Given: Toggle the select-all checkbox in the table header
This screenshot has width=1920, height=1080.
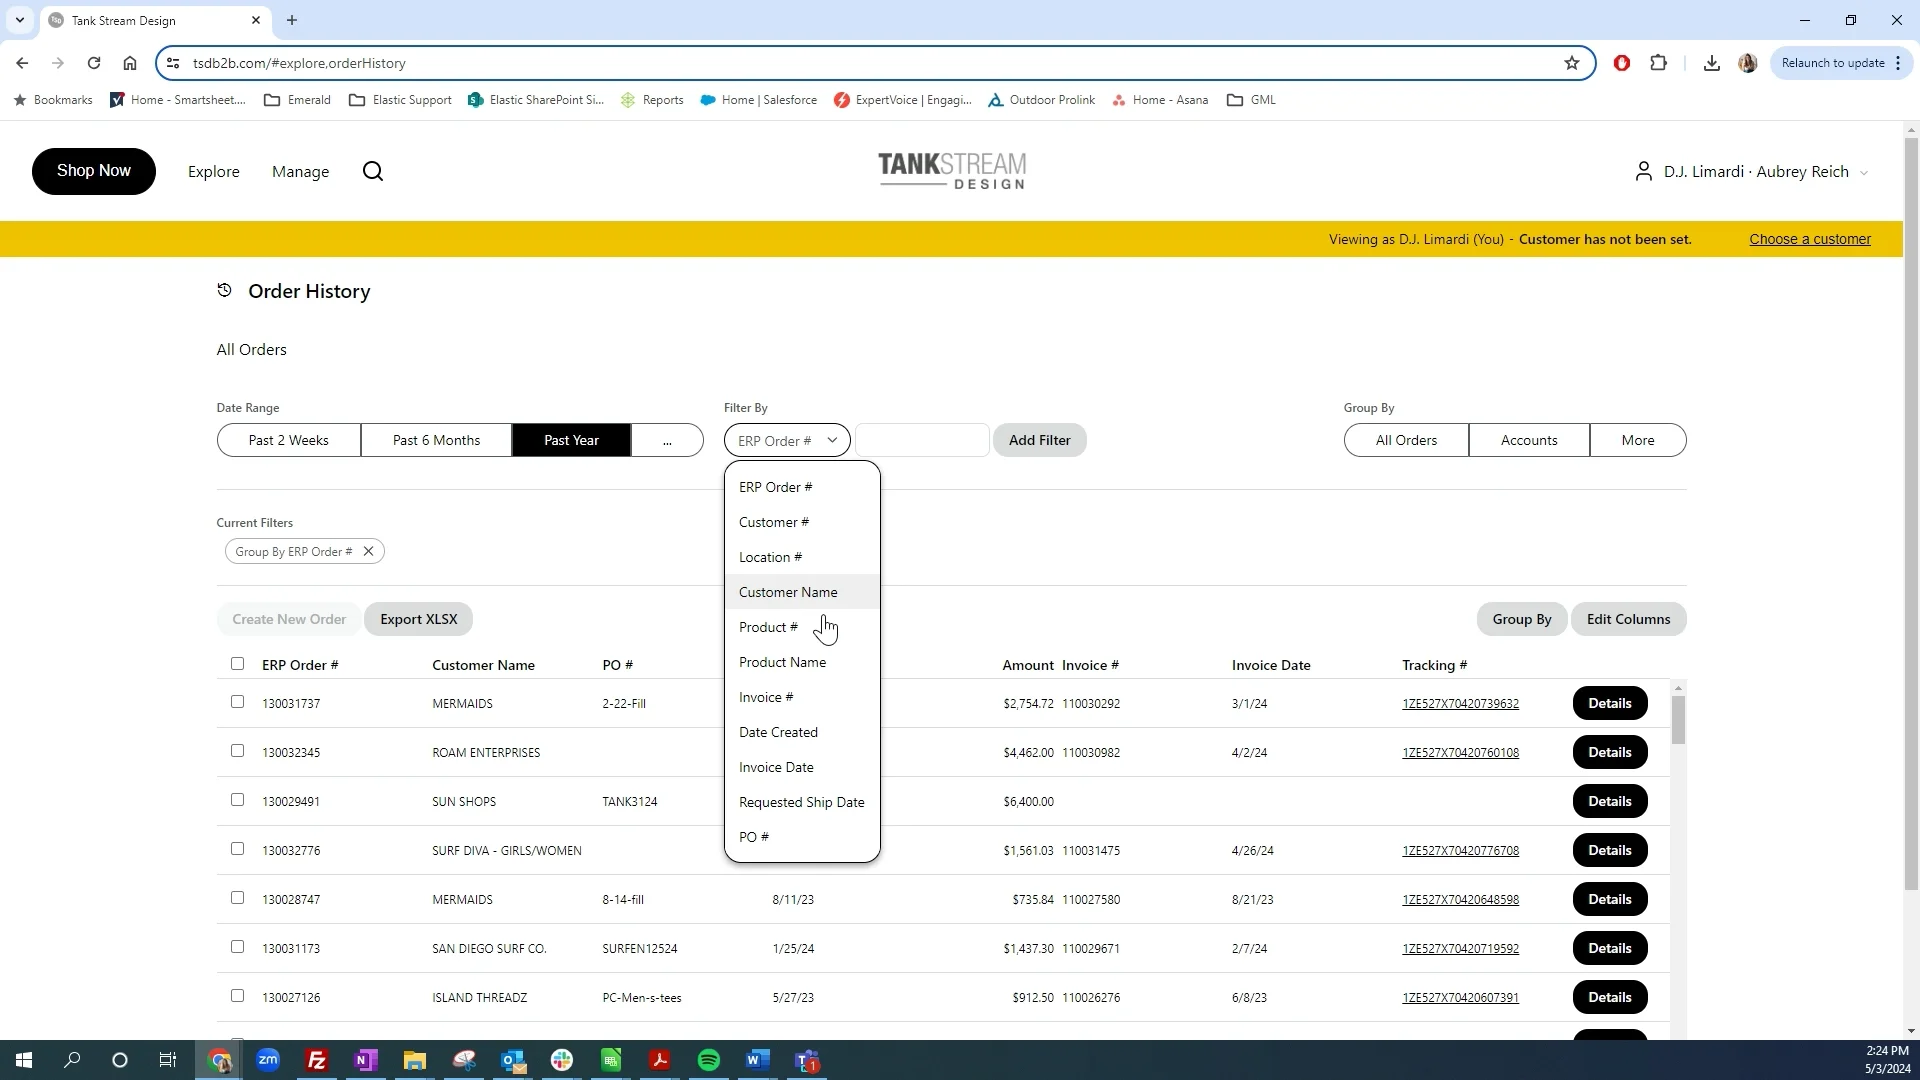Looking at the screenshot, I should [x=237, y=663].
